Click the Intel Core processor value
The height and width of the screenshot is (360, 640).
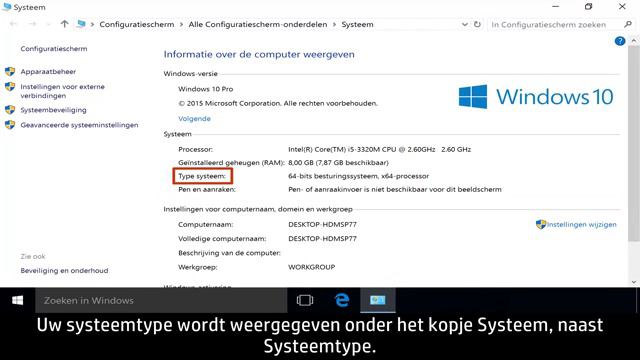379,149
